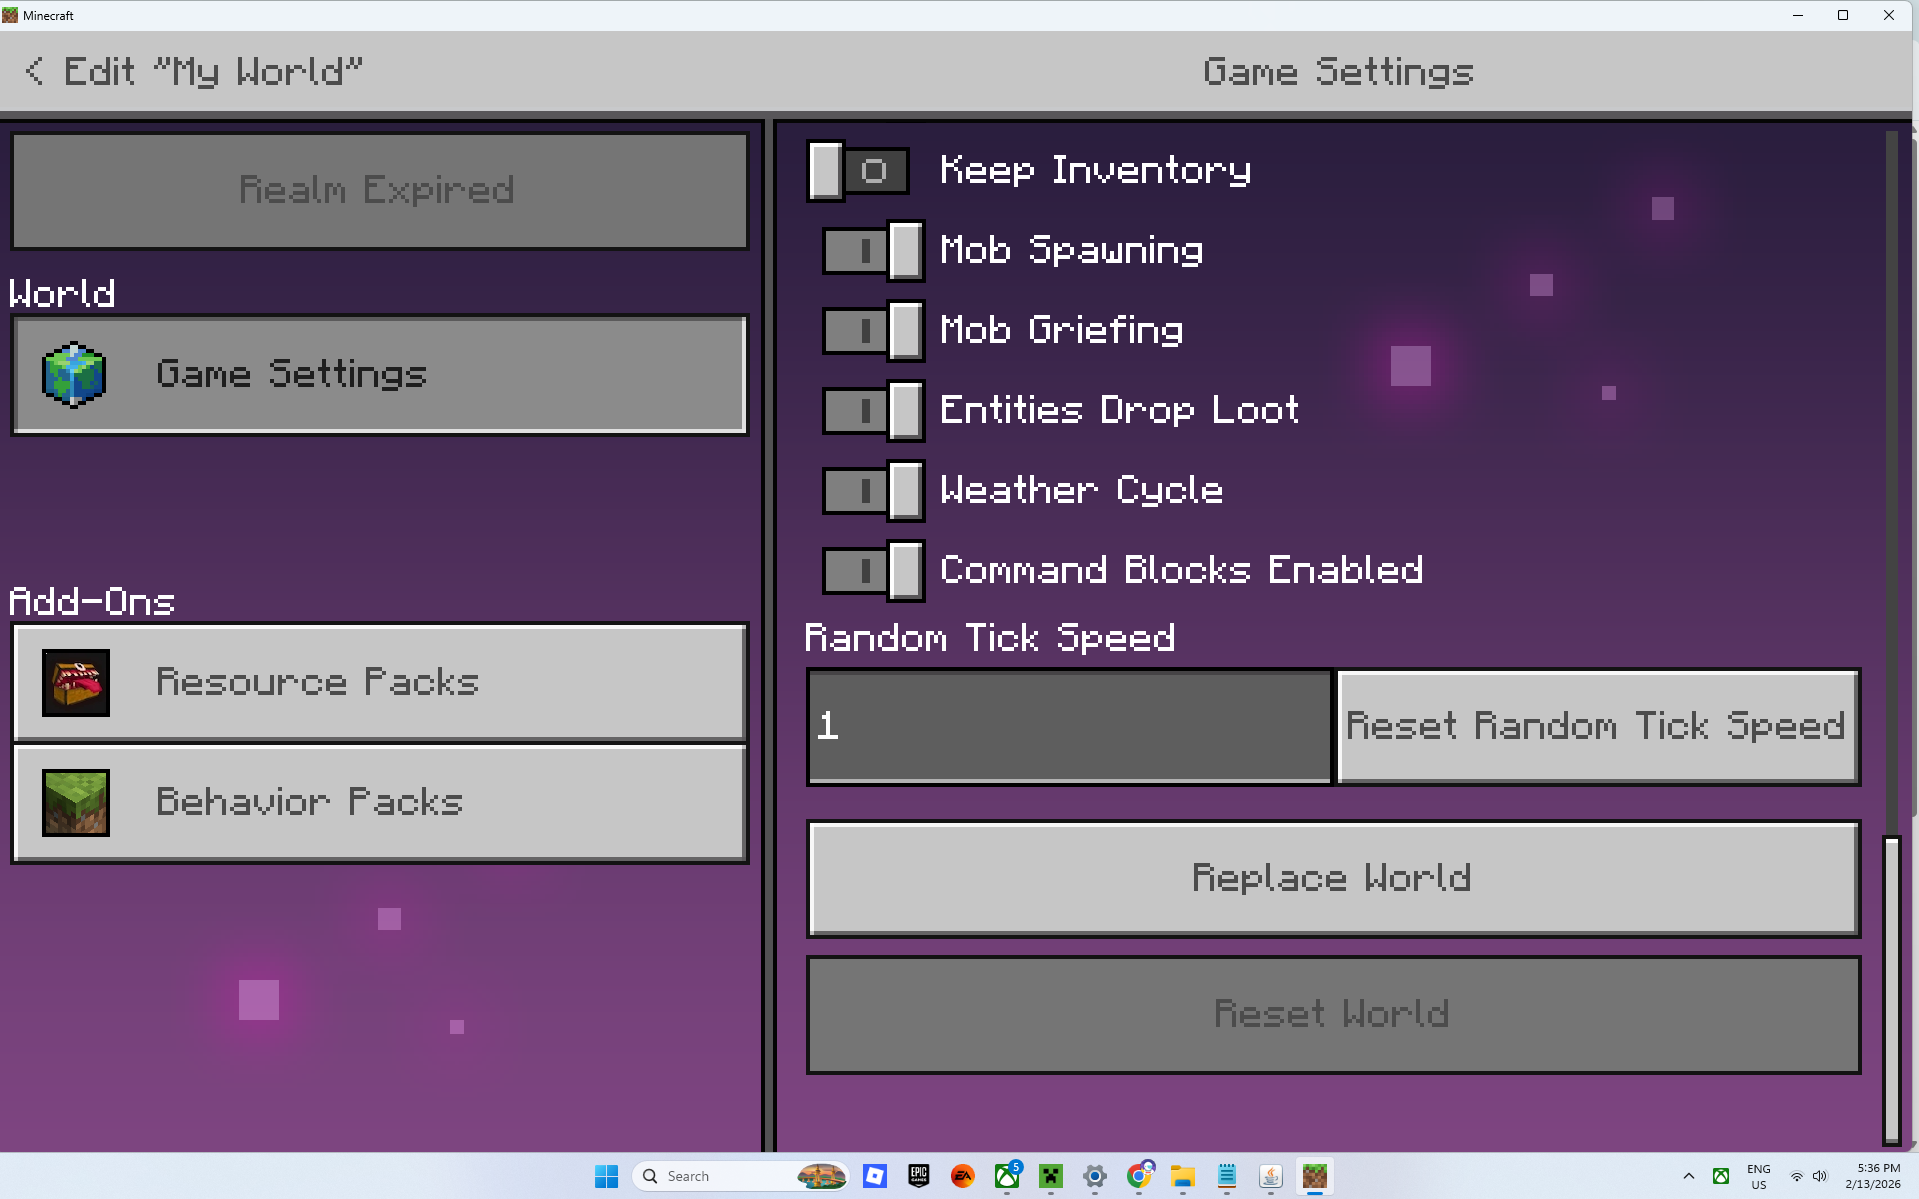
Task: Open the clock and date flyout
Action: point(1873,1176)
